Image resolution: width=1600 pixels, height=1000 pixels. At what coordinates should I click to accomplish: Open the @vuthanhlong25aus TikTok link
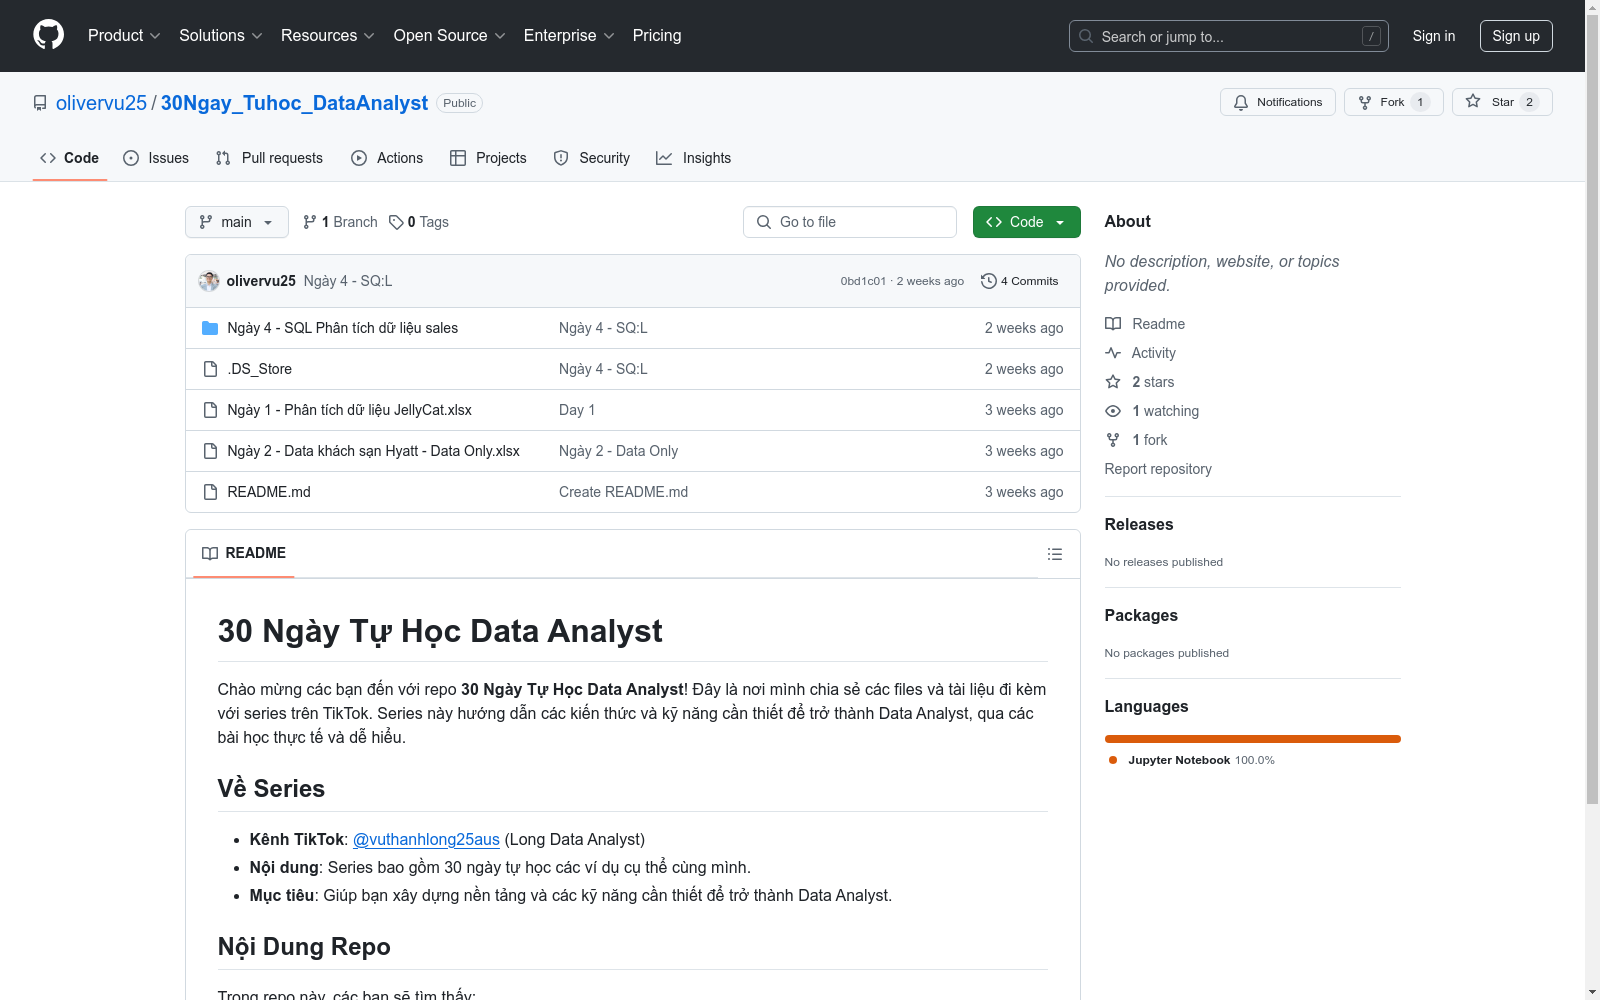[426, 839]
